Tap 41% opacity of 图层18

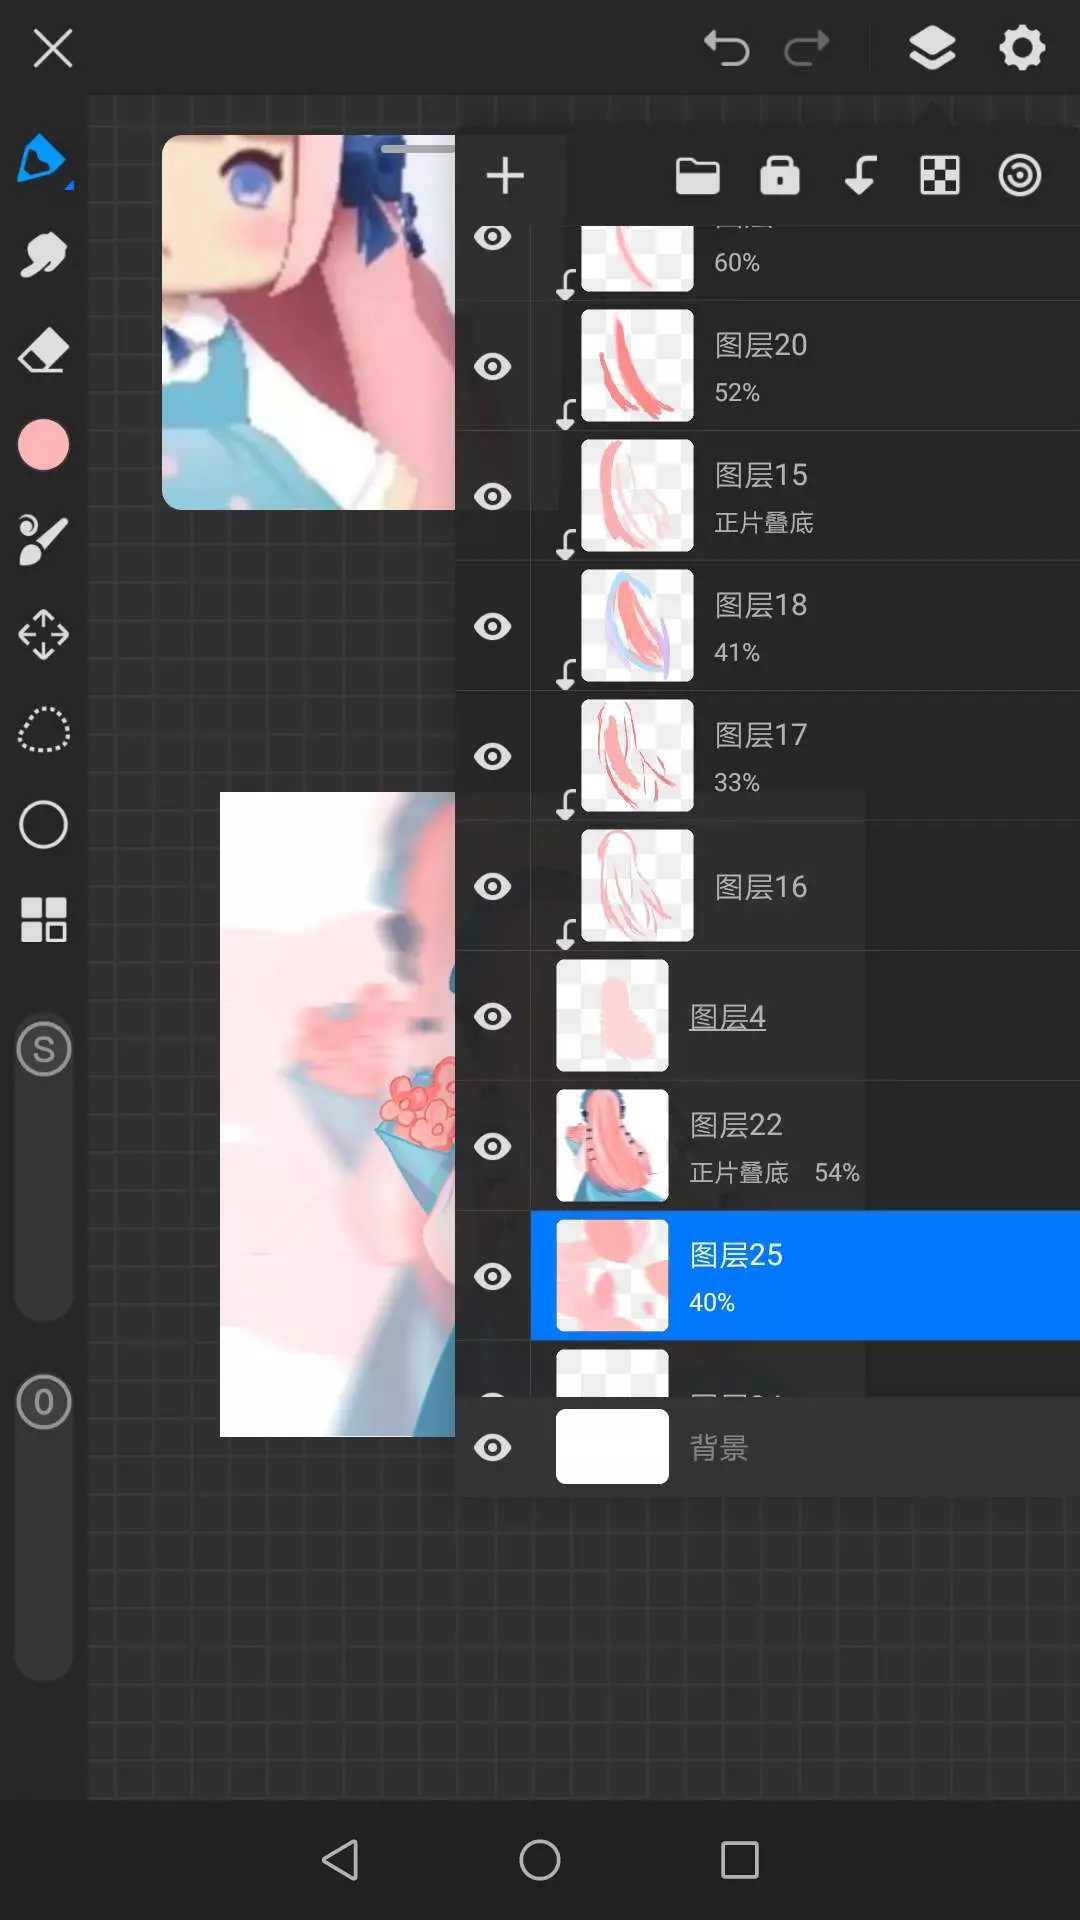coord(737,653)
